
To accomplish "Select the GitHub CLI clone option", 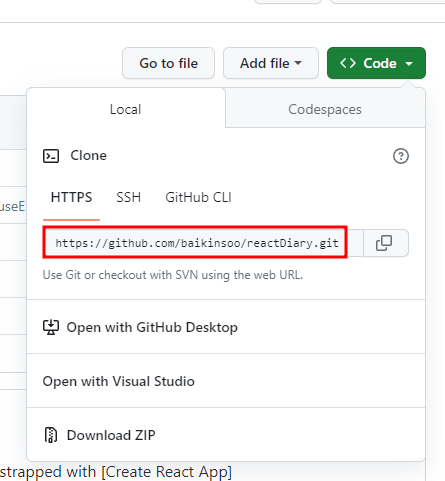I will pyautogui.click(x=198, y=197).
